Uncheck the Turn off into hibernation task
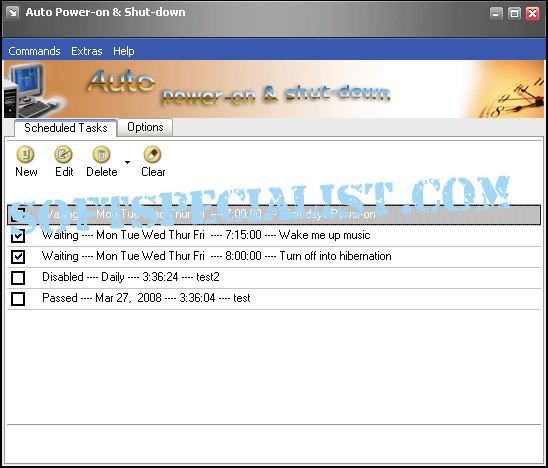This screenshot has width=548, height=468. coord(18,257)
